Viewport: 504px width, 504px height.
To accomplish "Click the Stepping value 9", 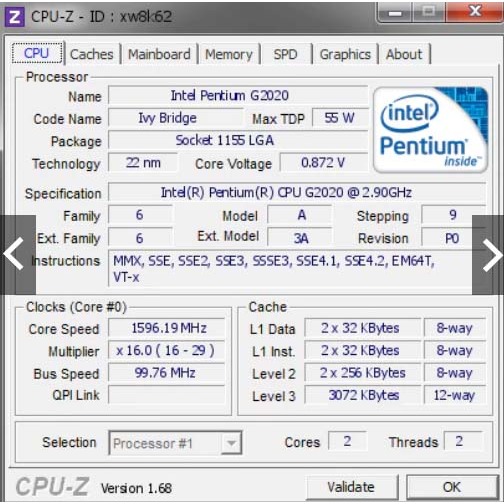I will [x=453, y=215].
